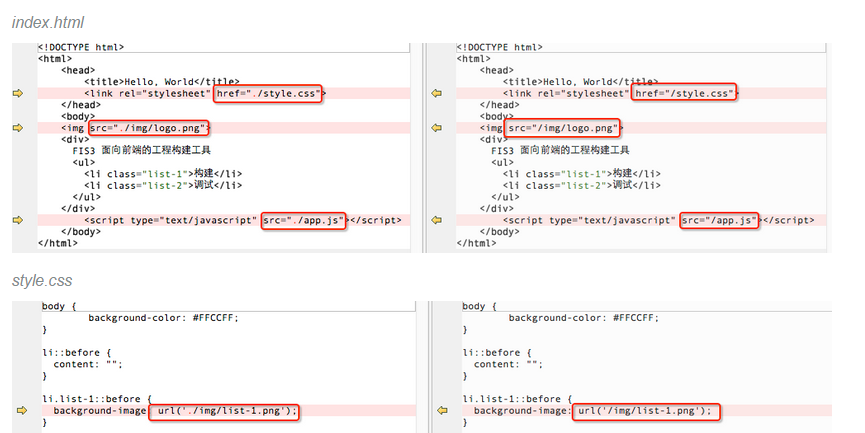Click 'li::before {' in the left style.css pane
Image resolution: width=865 pixels, height=433 pixels.
(77, 352)
